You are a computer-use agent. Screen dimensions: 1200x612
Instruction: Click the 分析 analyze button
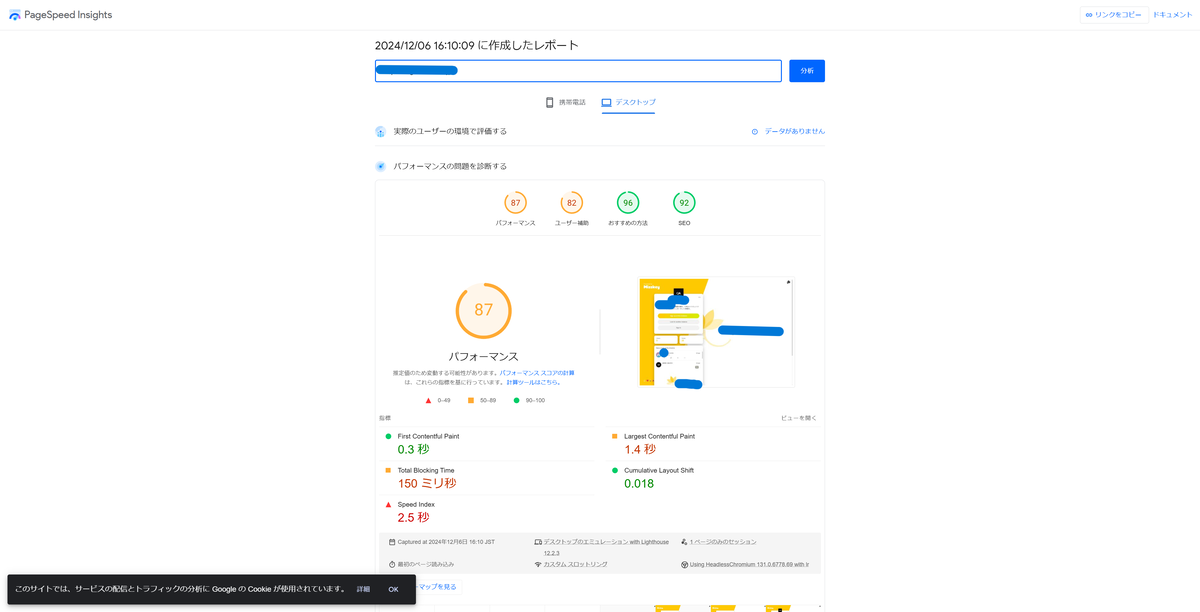(807, 71)
